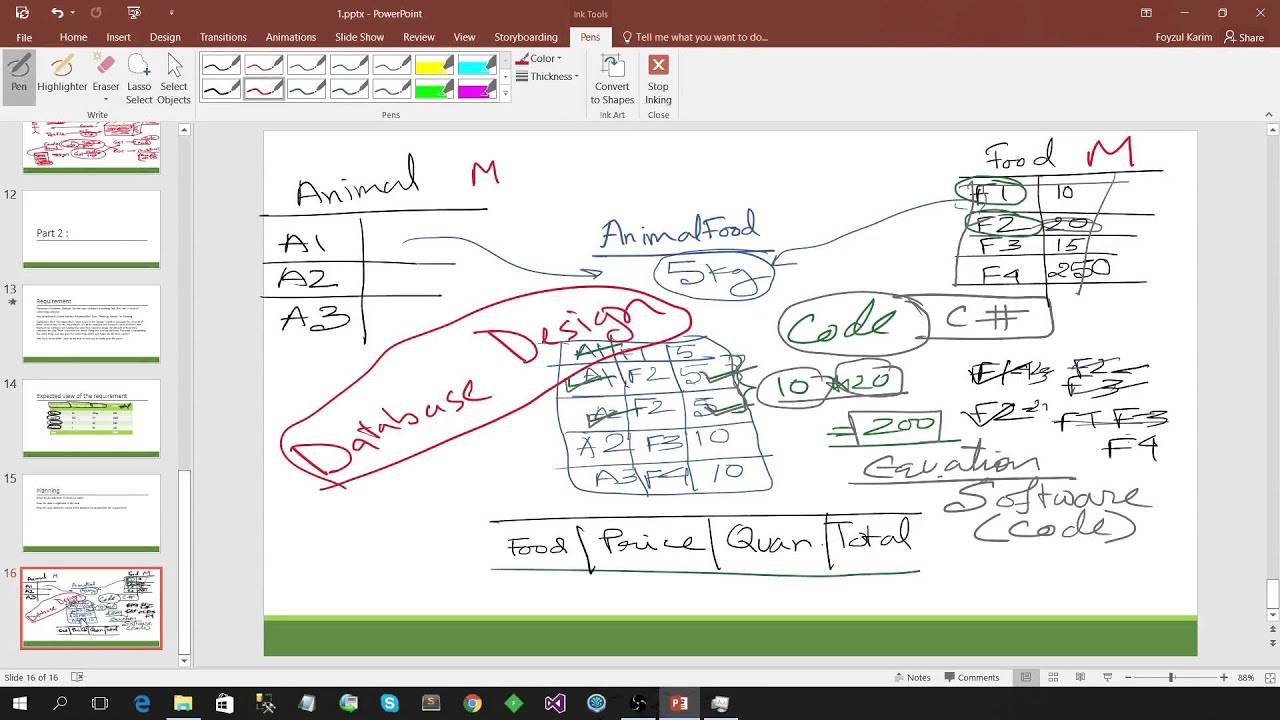Viewport: 1280px width, 720px height.
Task: Click the zoom slider handle
Action: point(1171,677)
